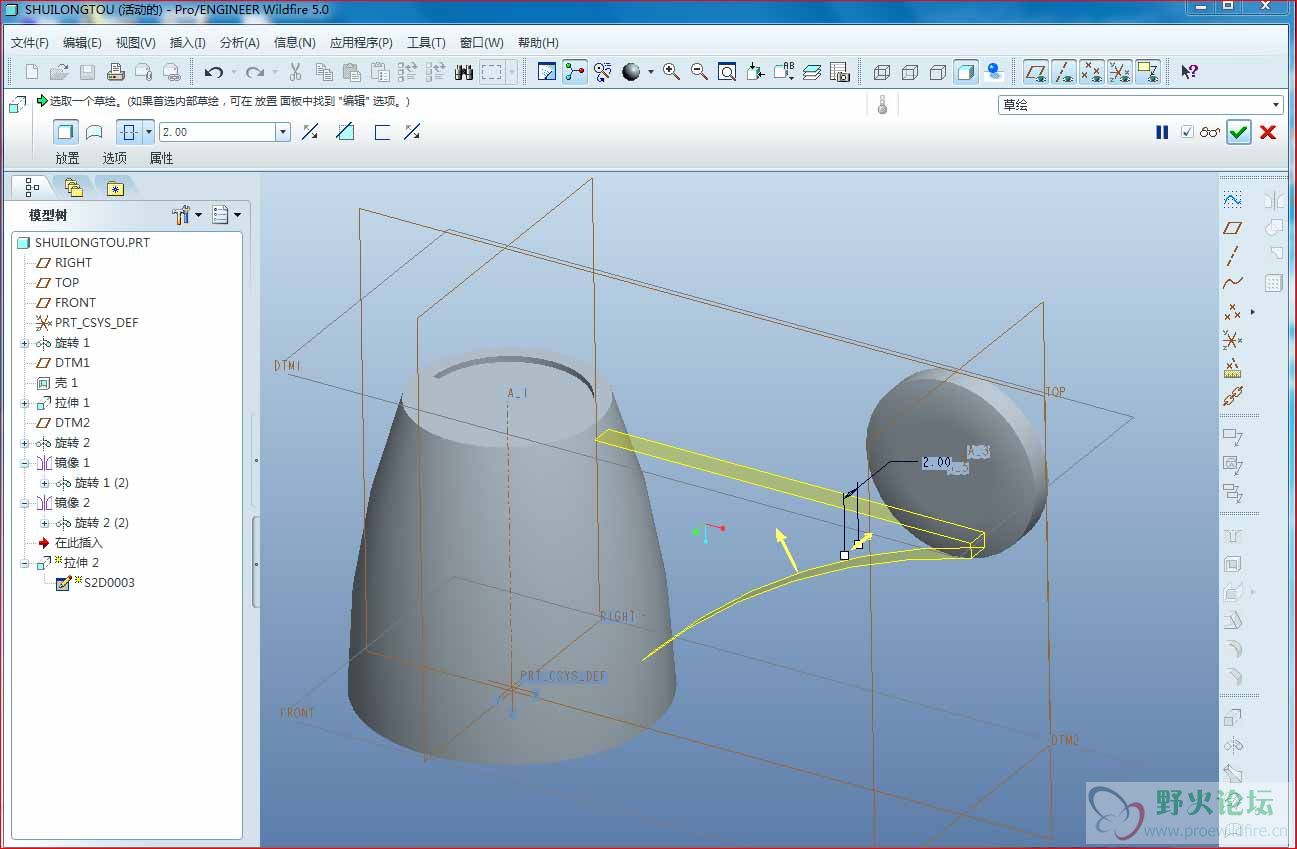The height and width of the screenshot is (849, 1297).
Task: Click the Zoom In magnifier icon
Action: click(x=671, y=72)
